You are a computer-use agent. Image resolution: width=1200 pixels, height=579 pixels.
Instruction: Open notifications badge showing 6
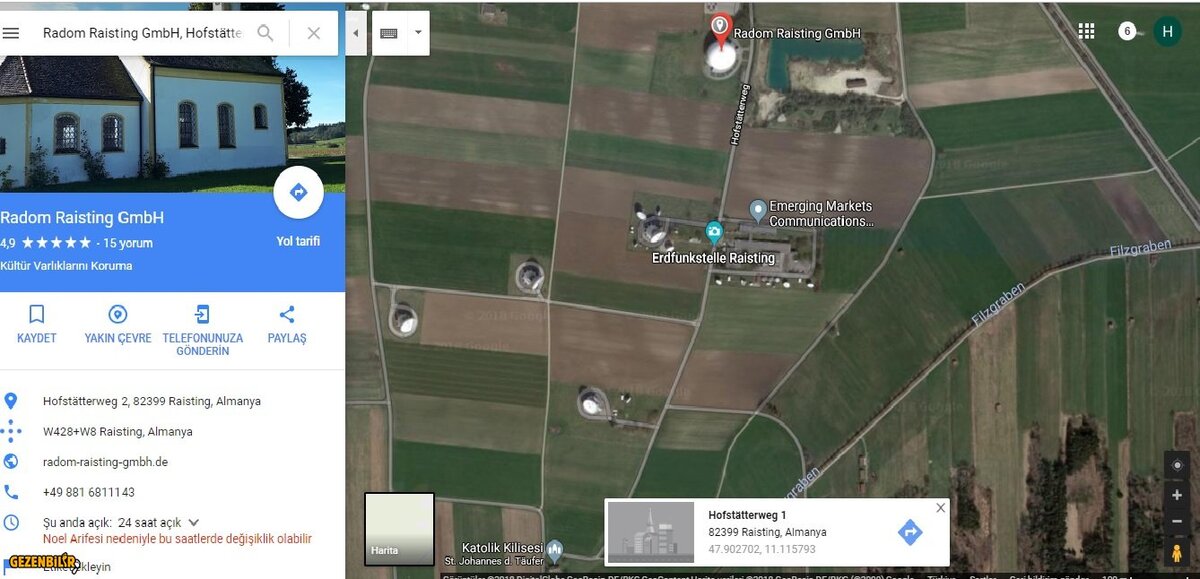point(1127,31)
